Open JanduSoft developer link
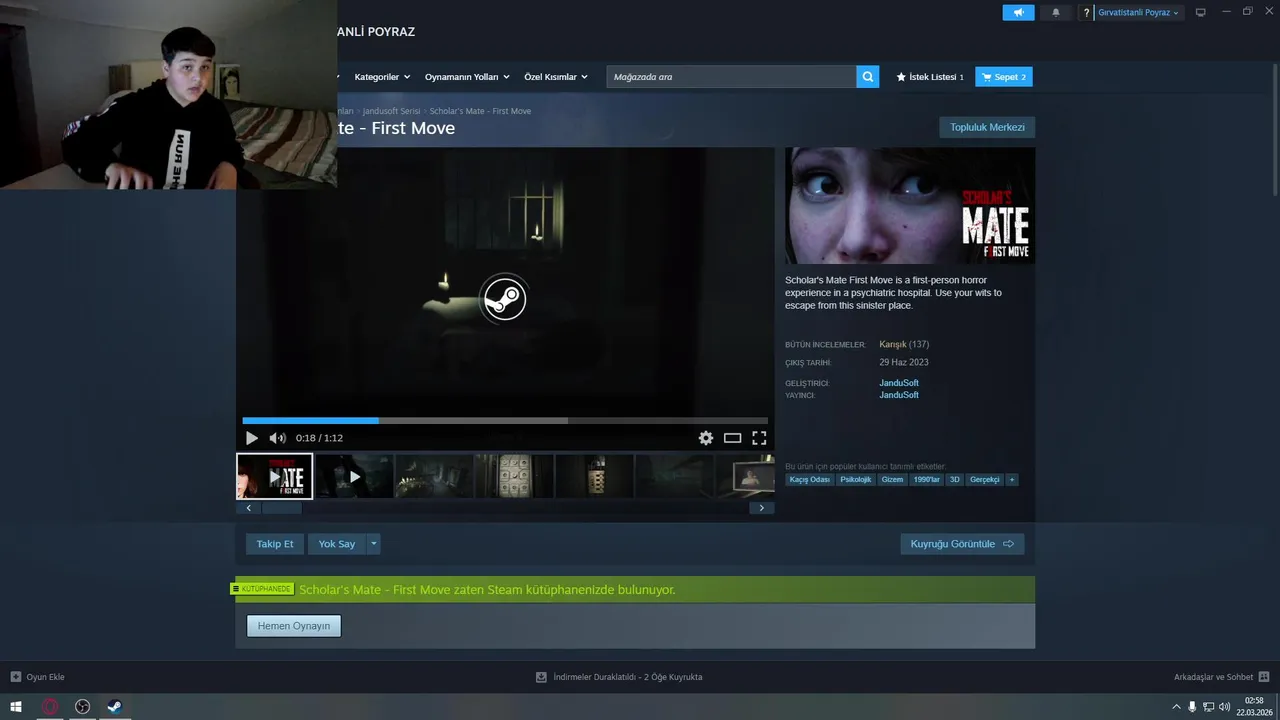Screen dimensions: 1280x720 click(899, 383)
